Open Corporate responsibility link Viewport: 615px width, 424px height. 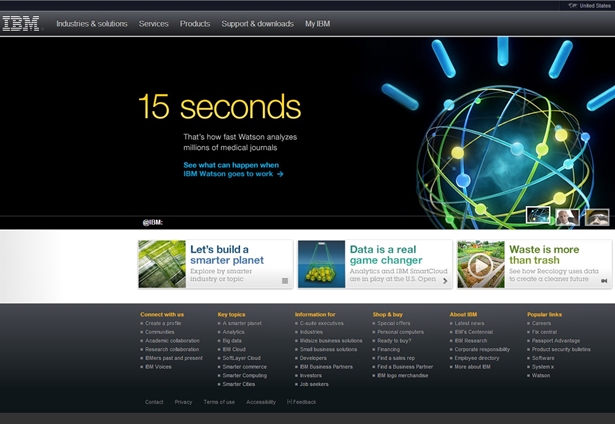tap(482, 349)
